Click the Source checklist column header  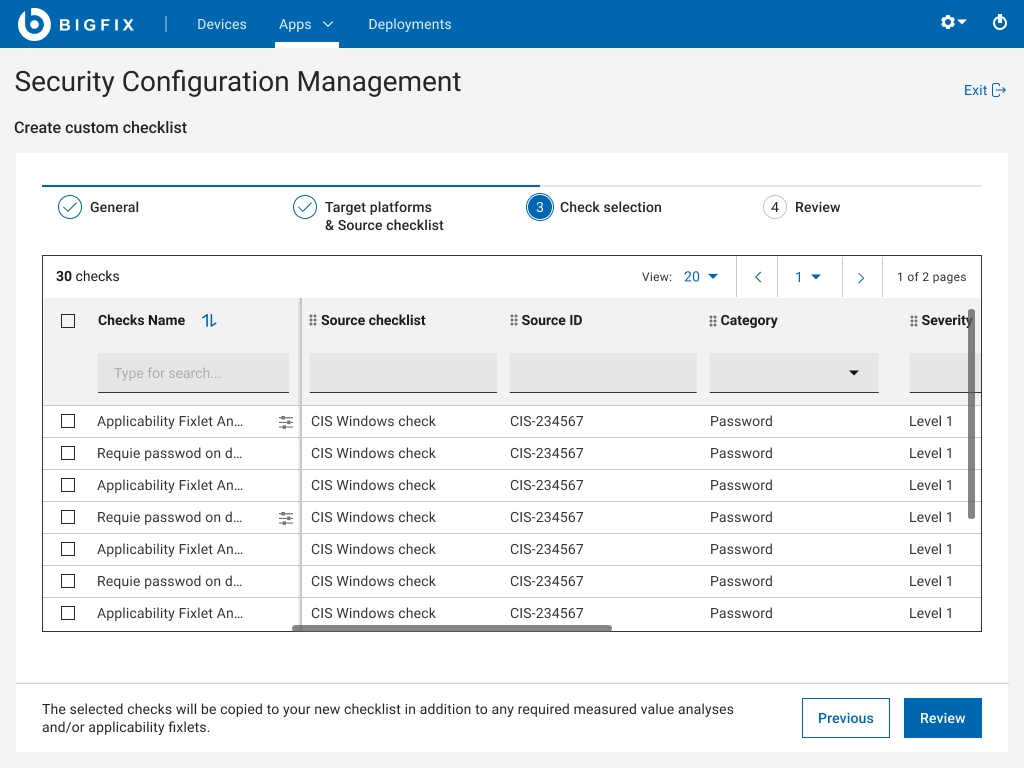(x=373, y=320)
